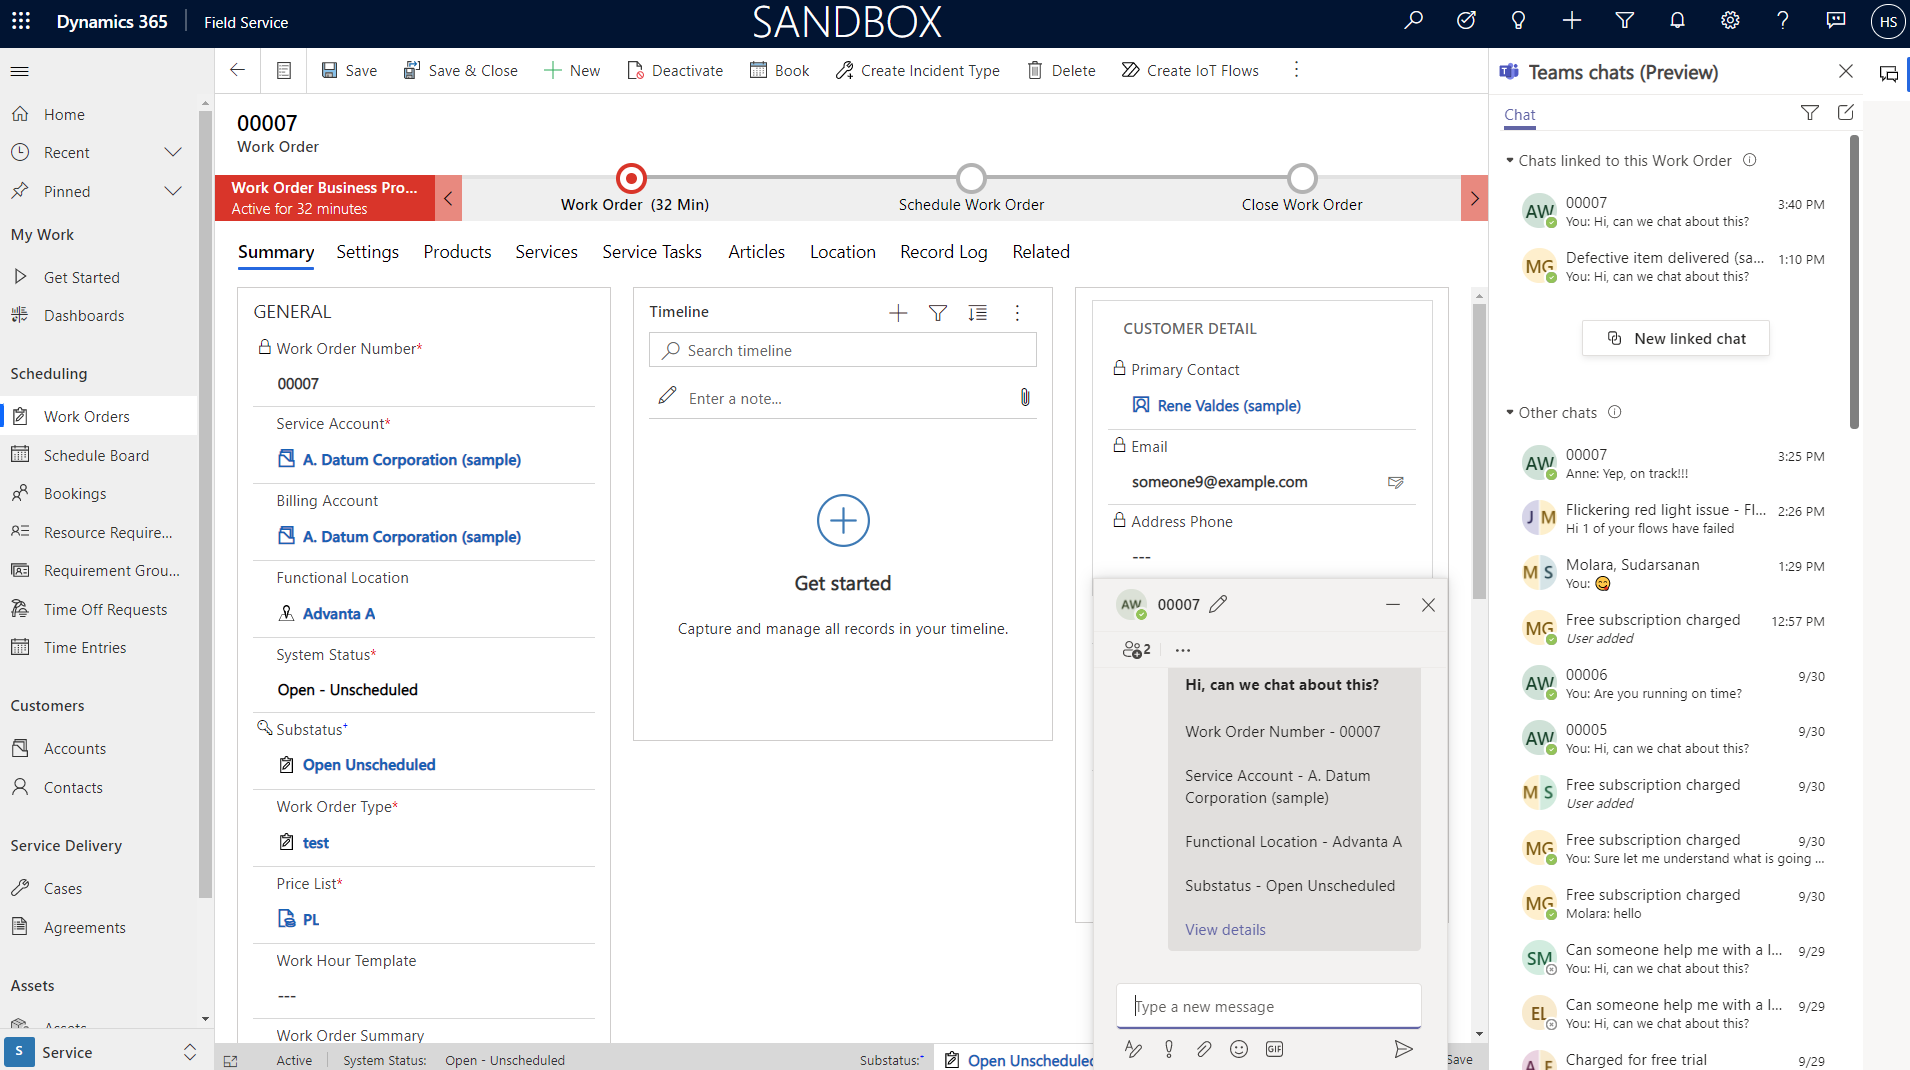Select active Work Order stage marker
This screenshot has height=1070, width=1910.
tap(631, 179)
